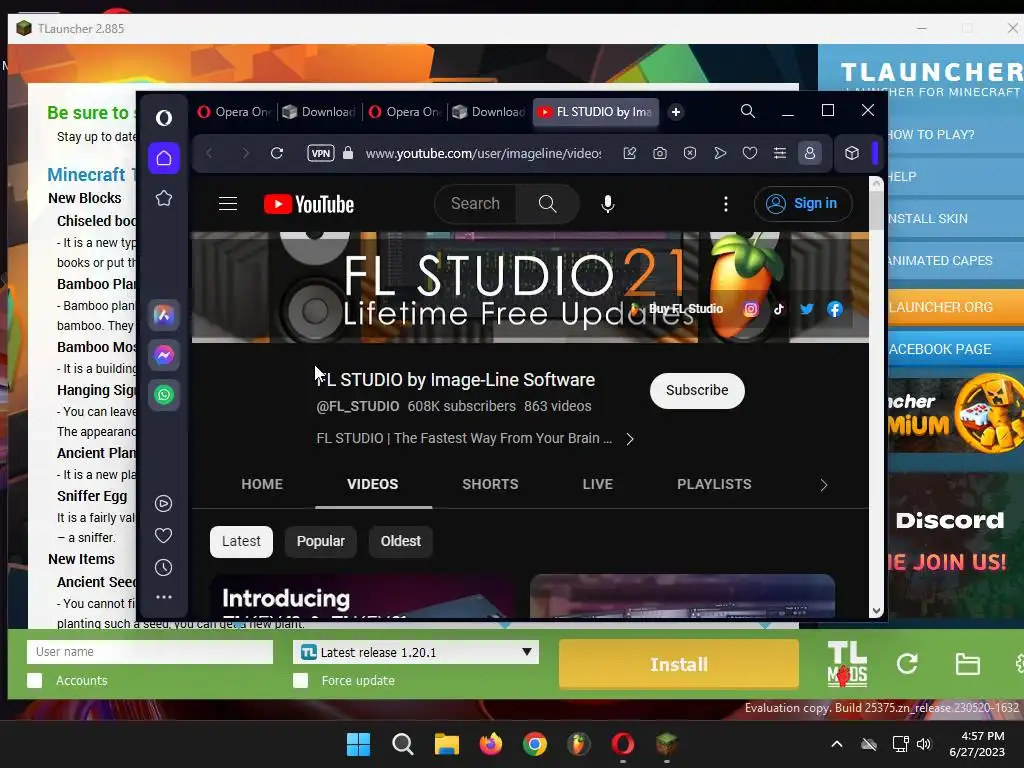This screenshot has height=768, width=1024.
Task: Reload the YouTube page
Action: click(x=277, y=153)
